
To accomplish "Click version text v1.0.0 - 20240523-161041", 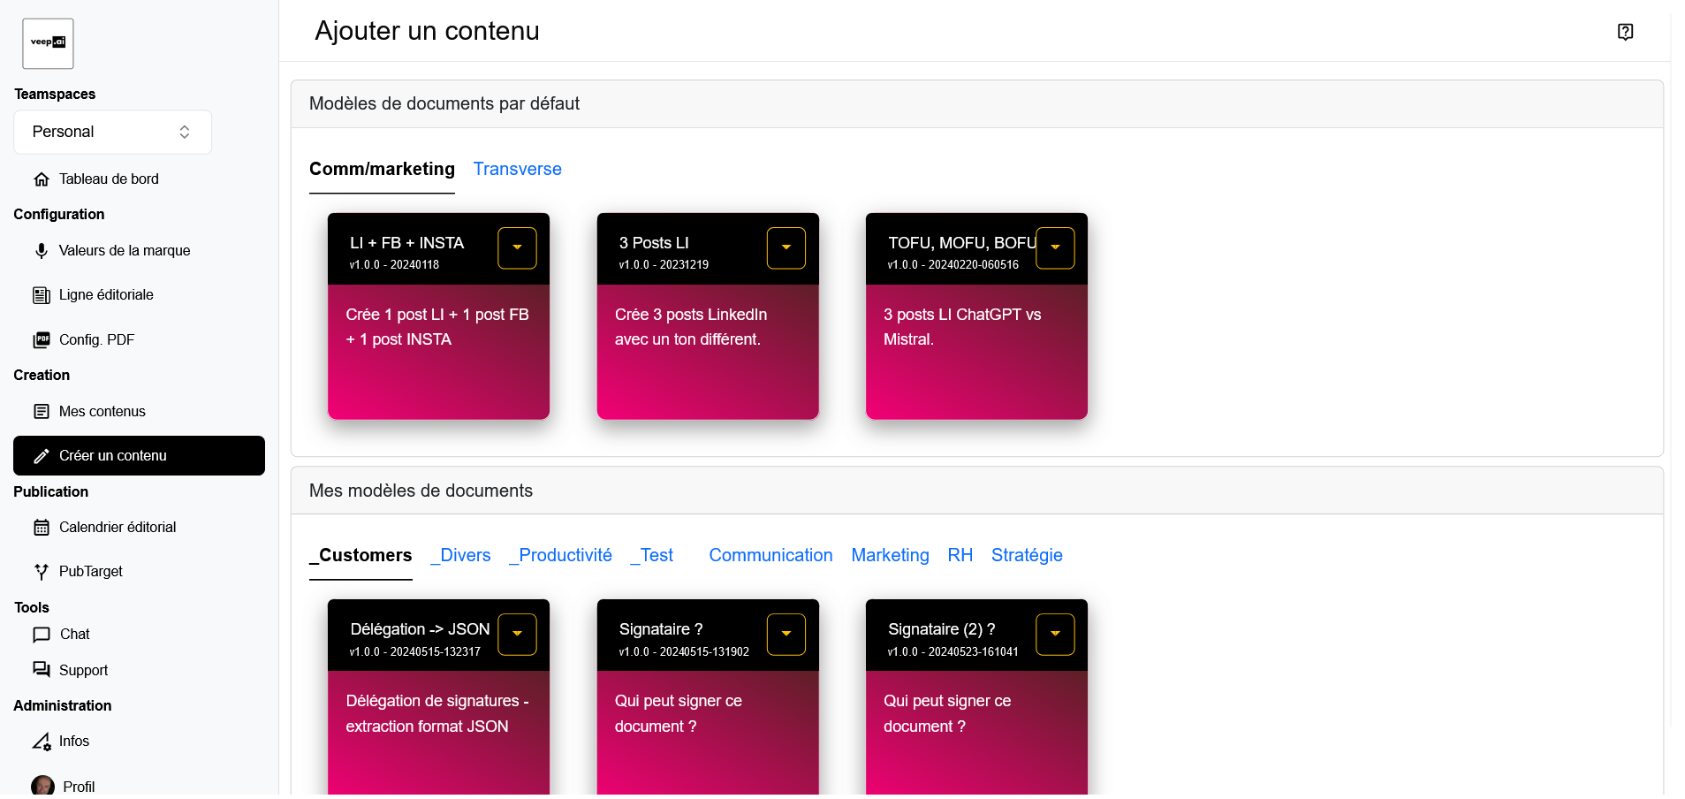I will click(953, 652).
